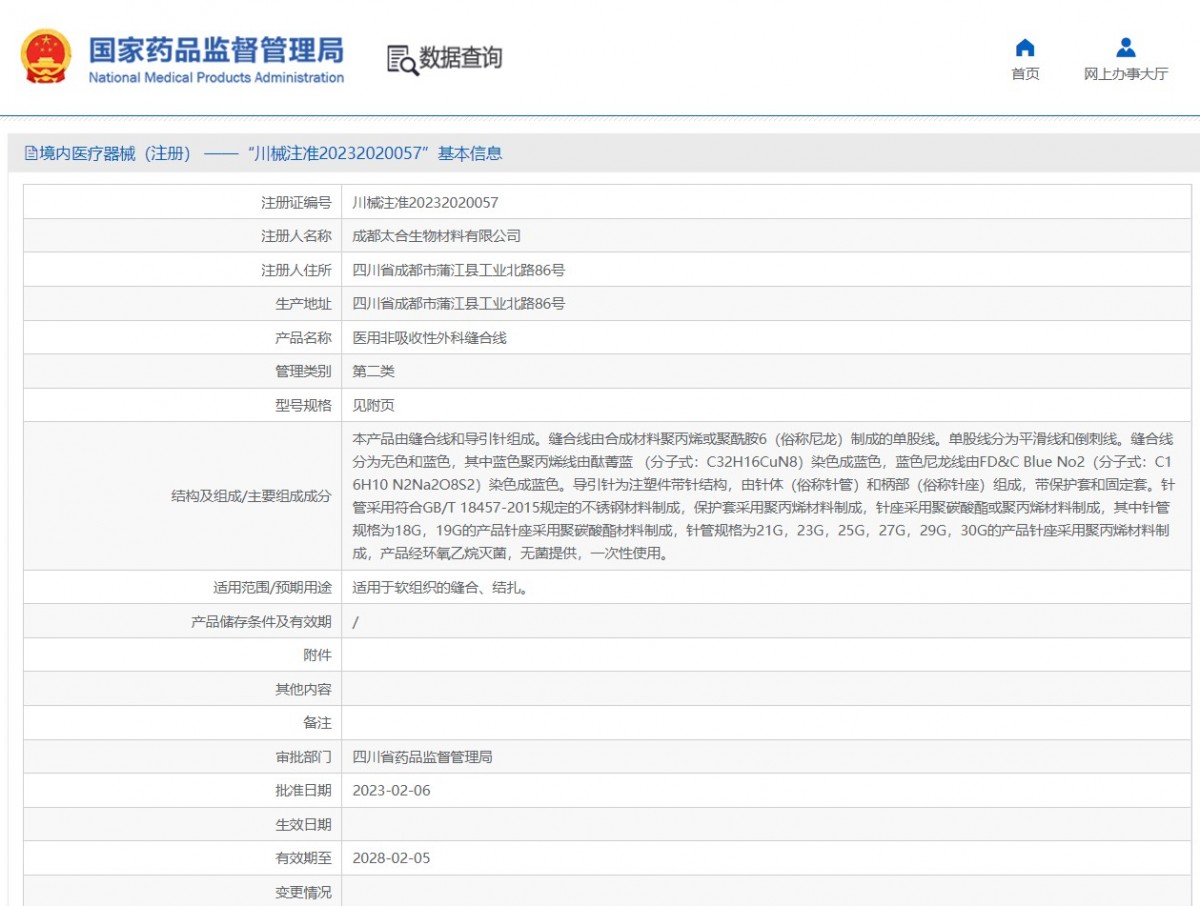Viewport: 1200px width, 906px height.
Task: Click the 数据查询 magnifier document icon
Action: tap(402, 60)
